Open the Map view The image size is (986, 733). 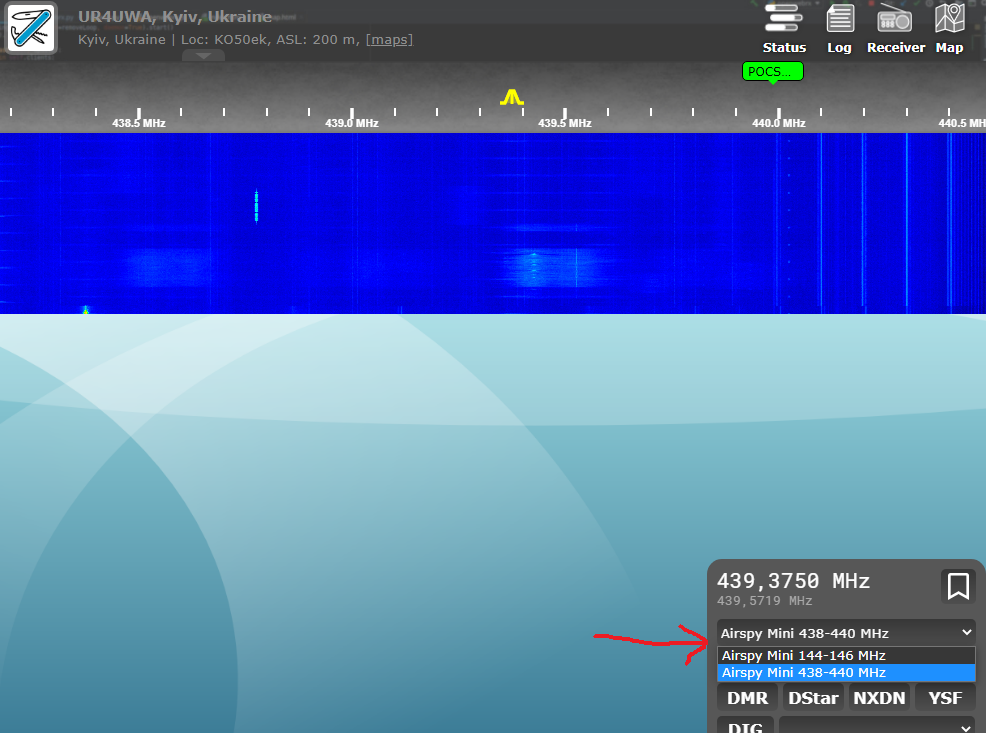(949, 28)
